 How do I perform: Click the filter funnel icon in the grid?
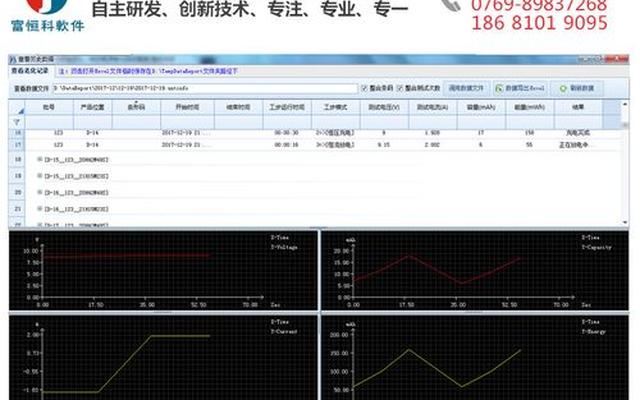tap(17, 122)
